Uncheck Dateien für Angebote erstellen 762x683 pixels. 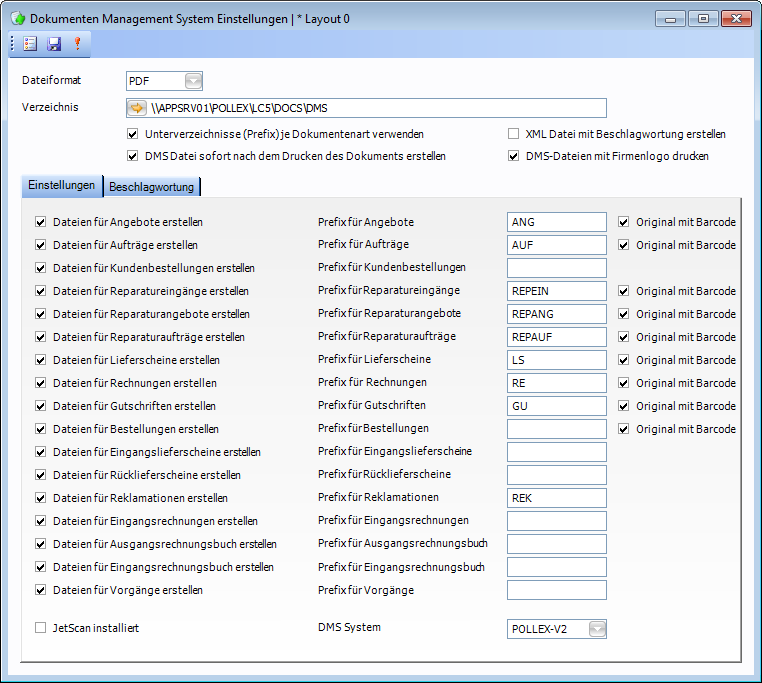click(41, 222)
